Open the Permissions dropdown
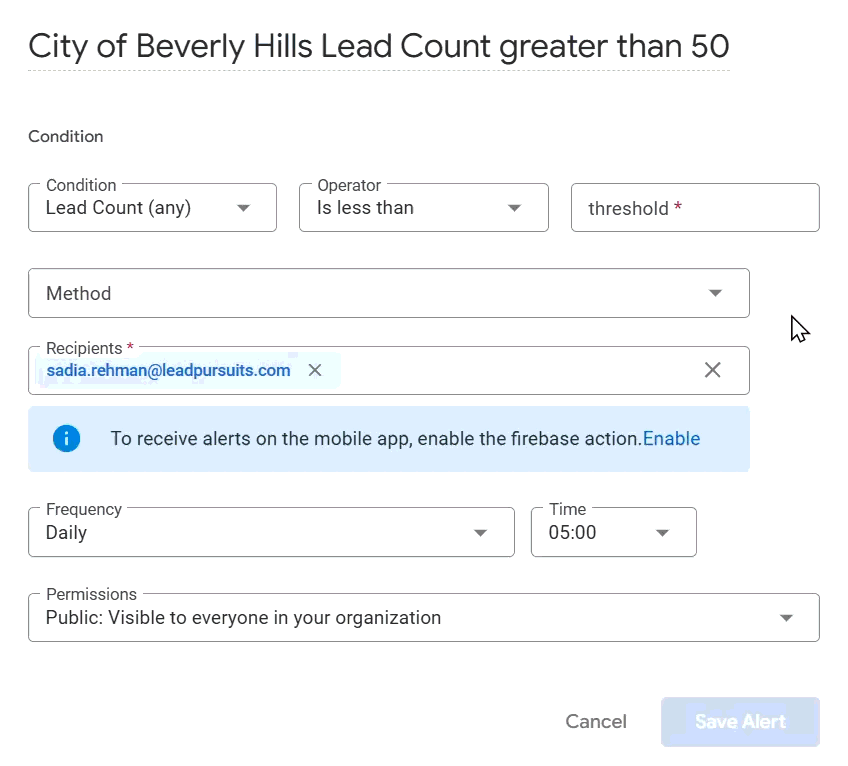 pos(424,618)
